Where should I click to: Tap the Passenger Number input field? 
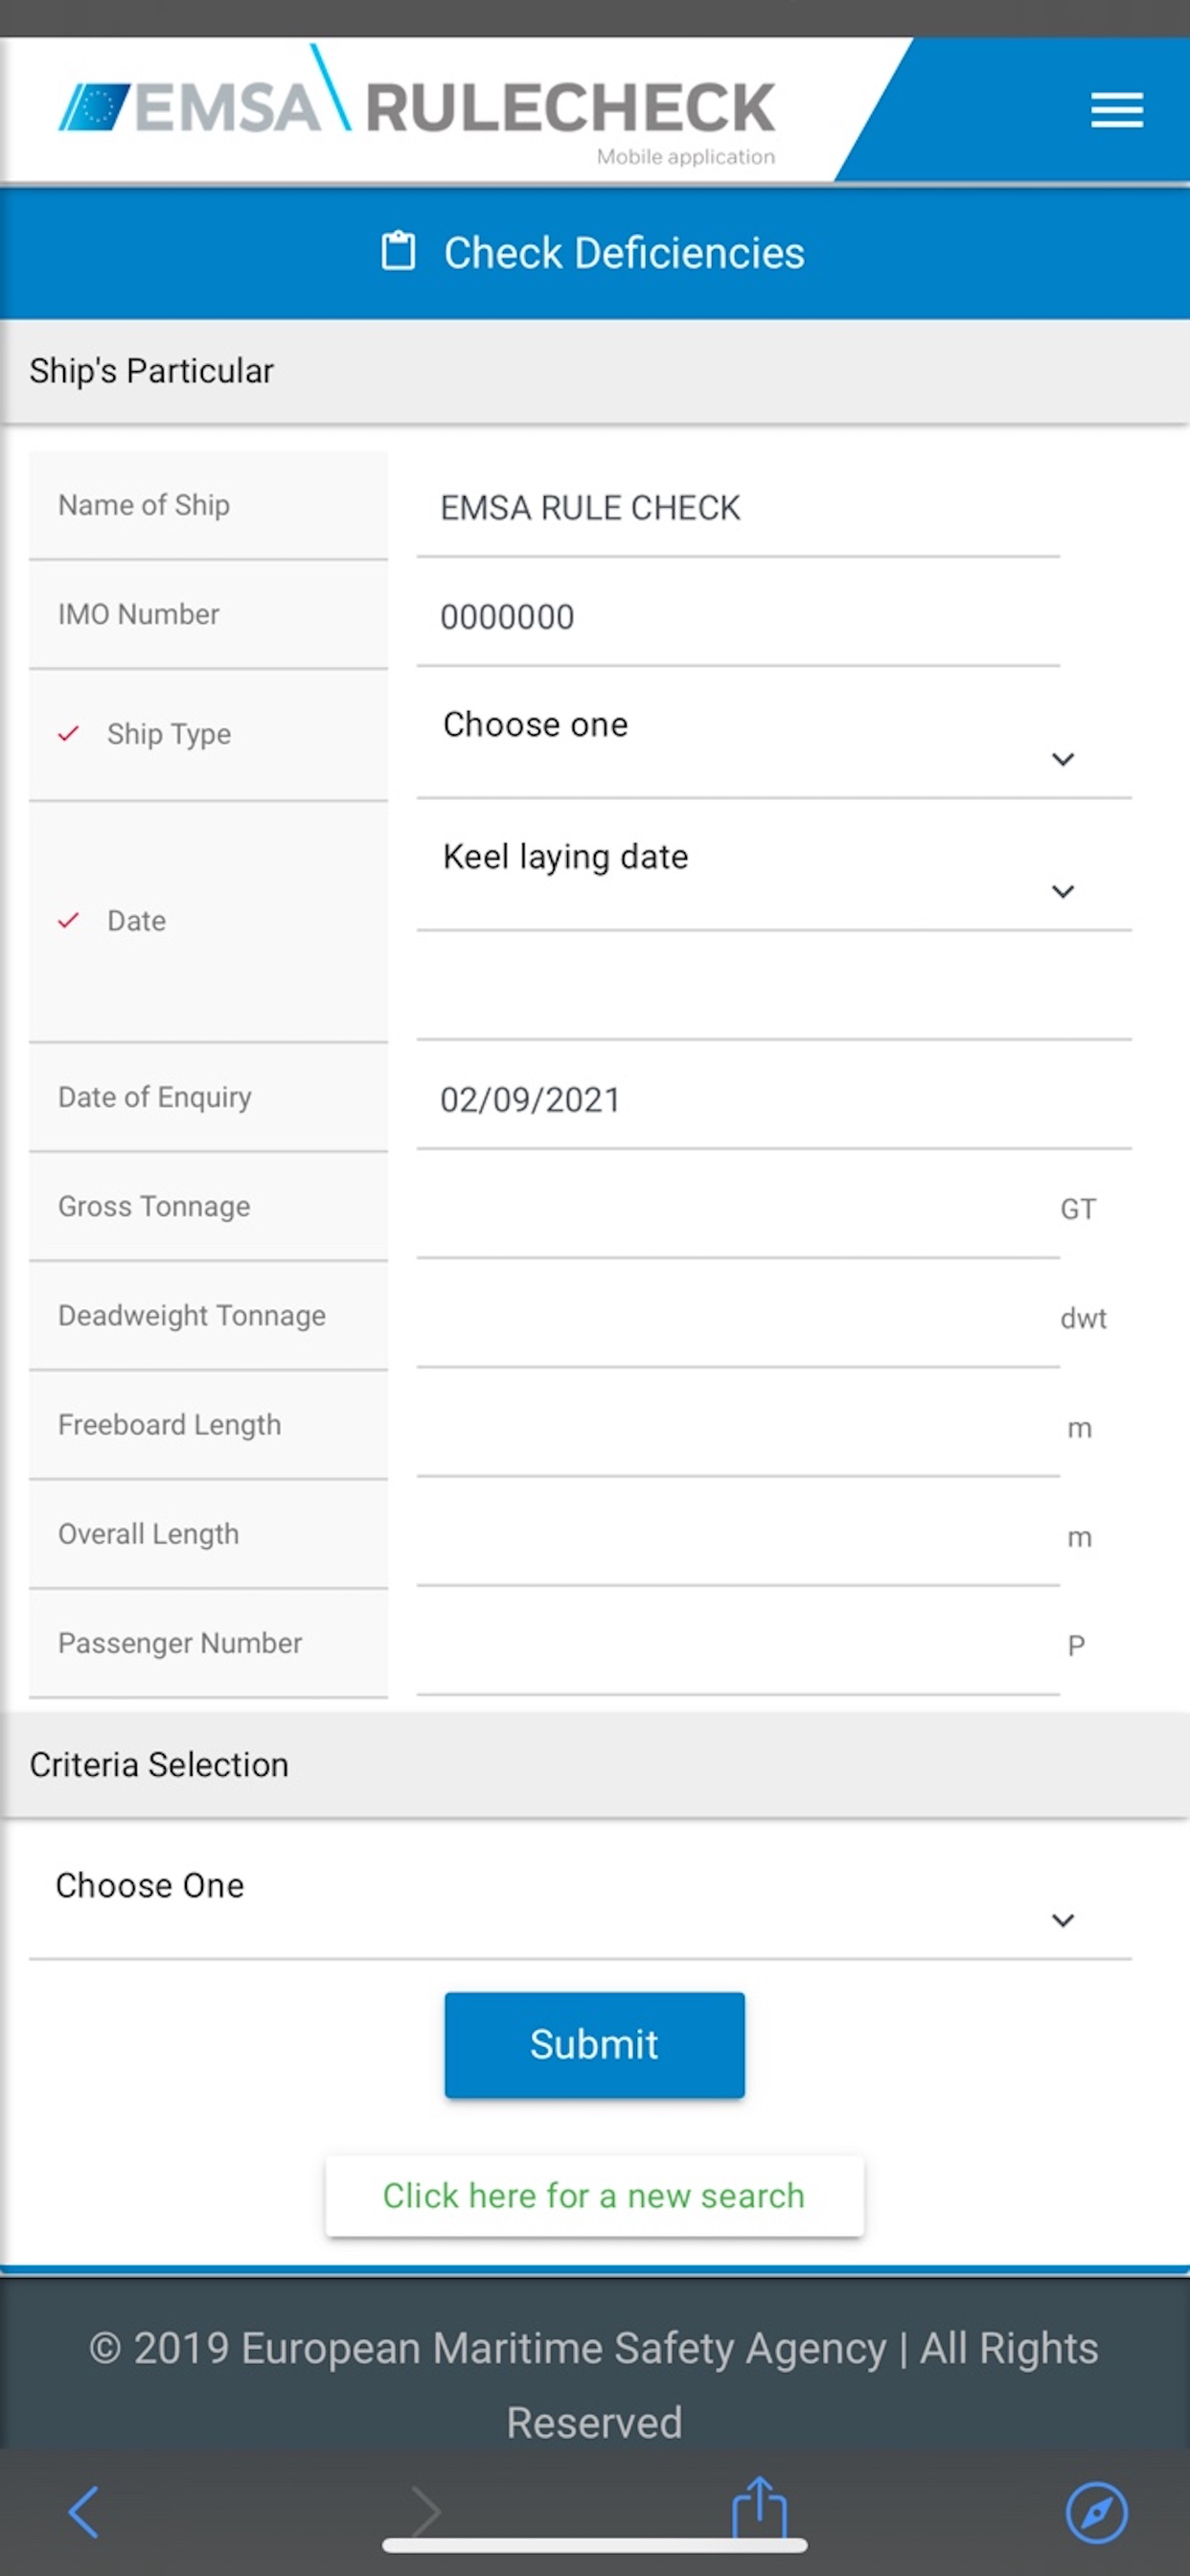738,1644
